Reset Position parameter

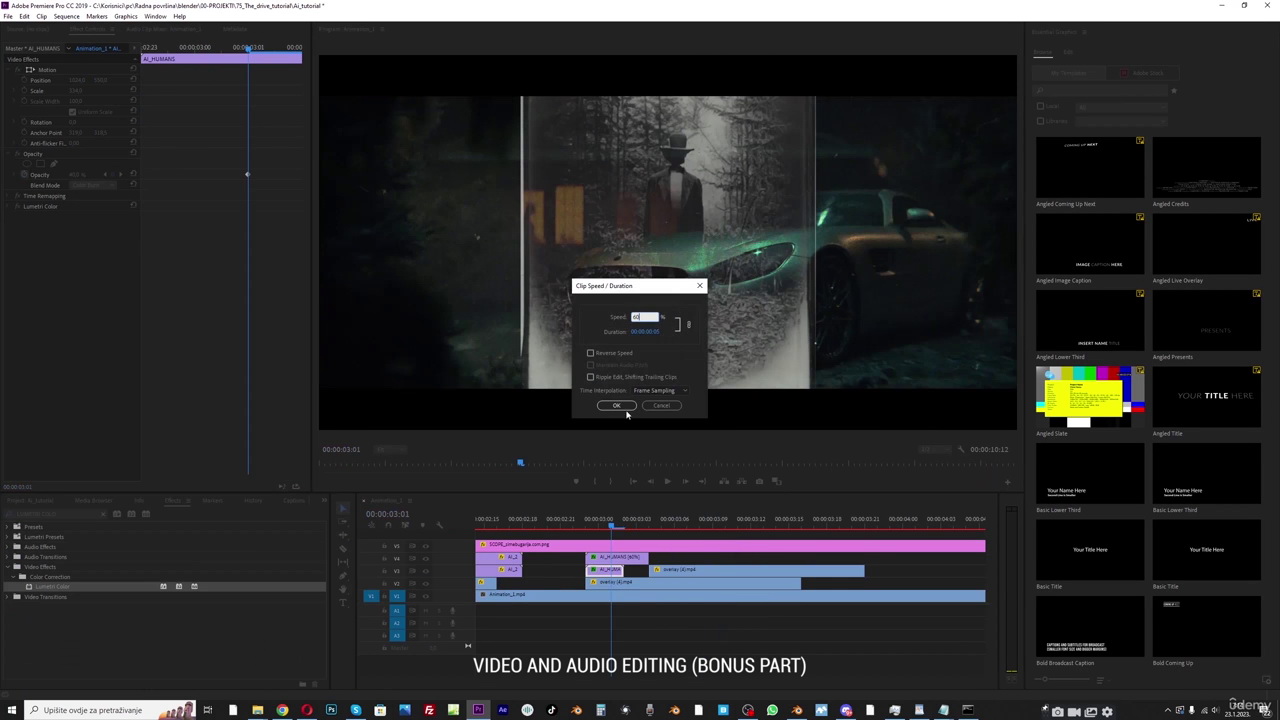tap(133, 80)
